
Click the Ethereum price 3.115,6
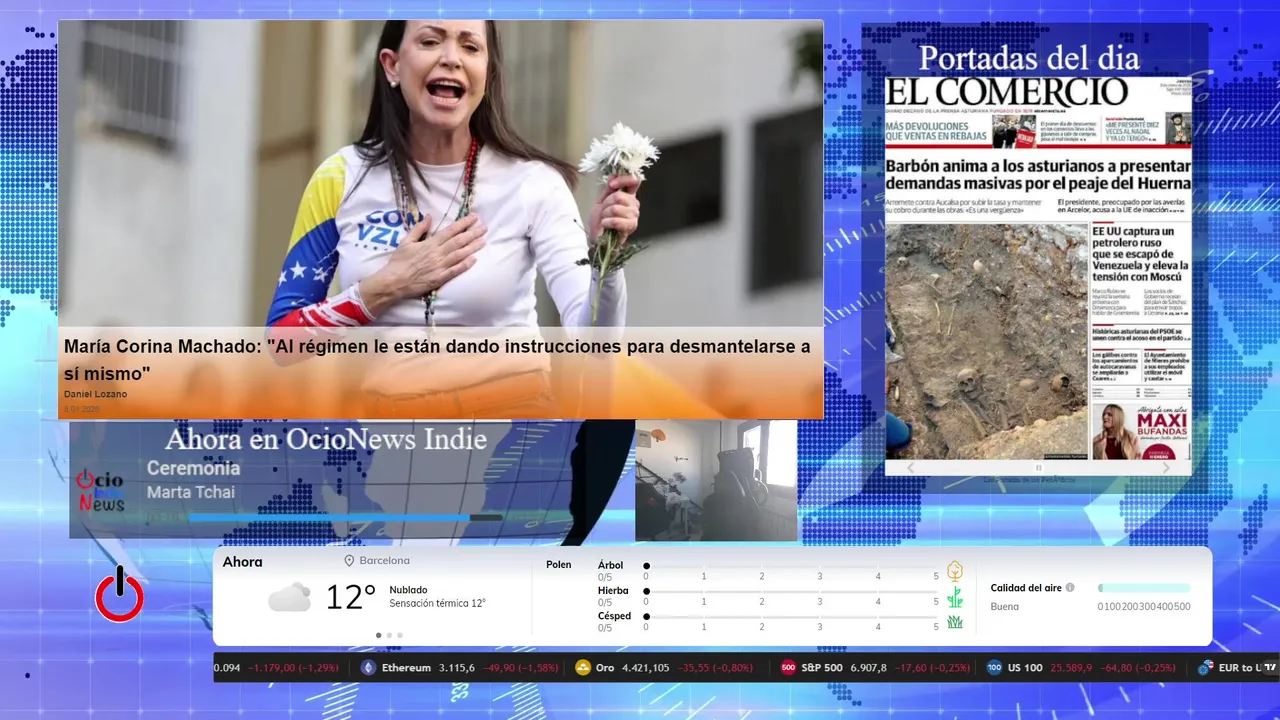(457, 668)
